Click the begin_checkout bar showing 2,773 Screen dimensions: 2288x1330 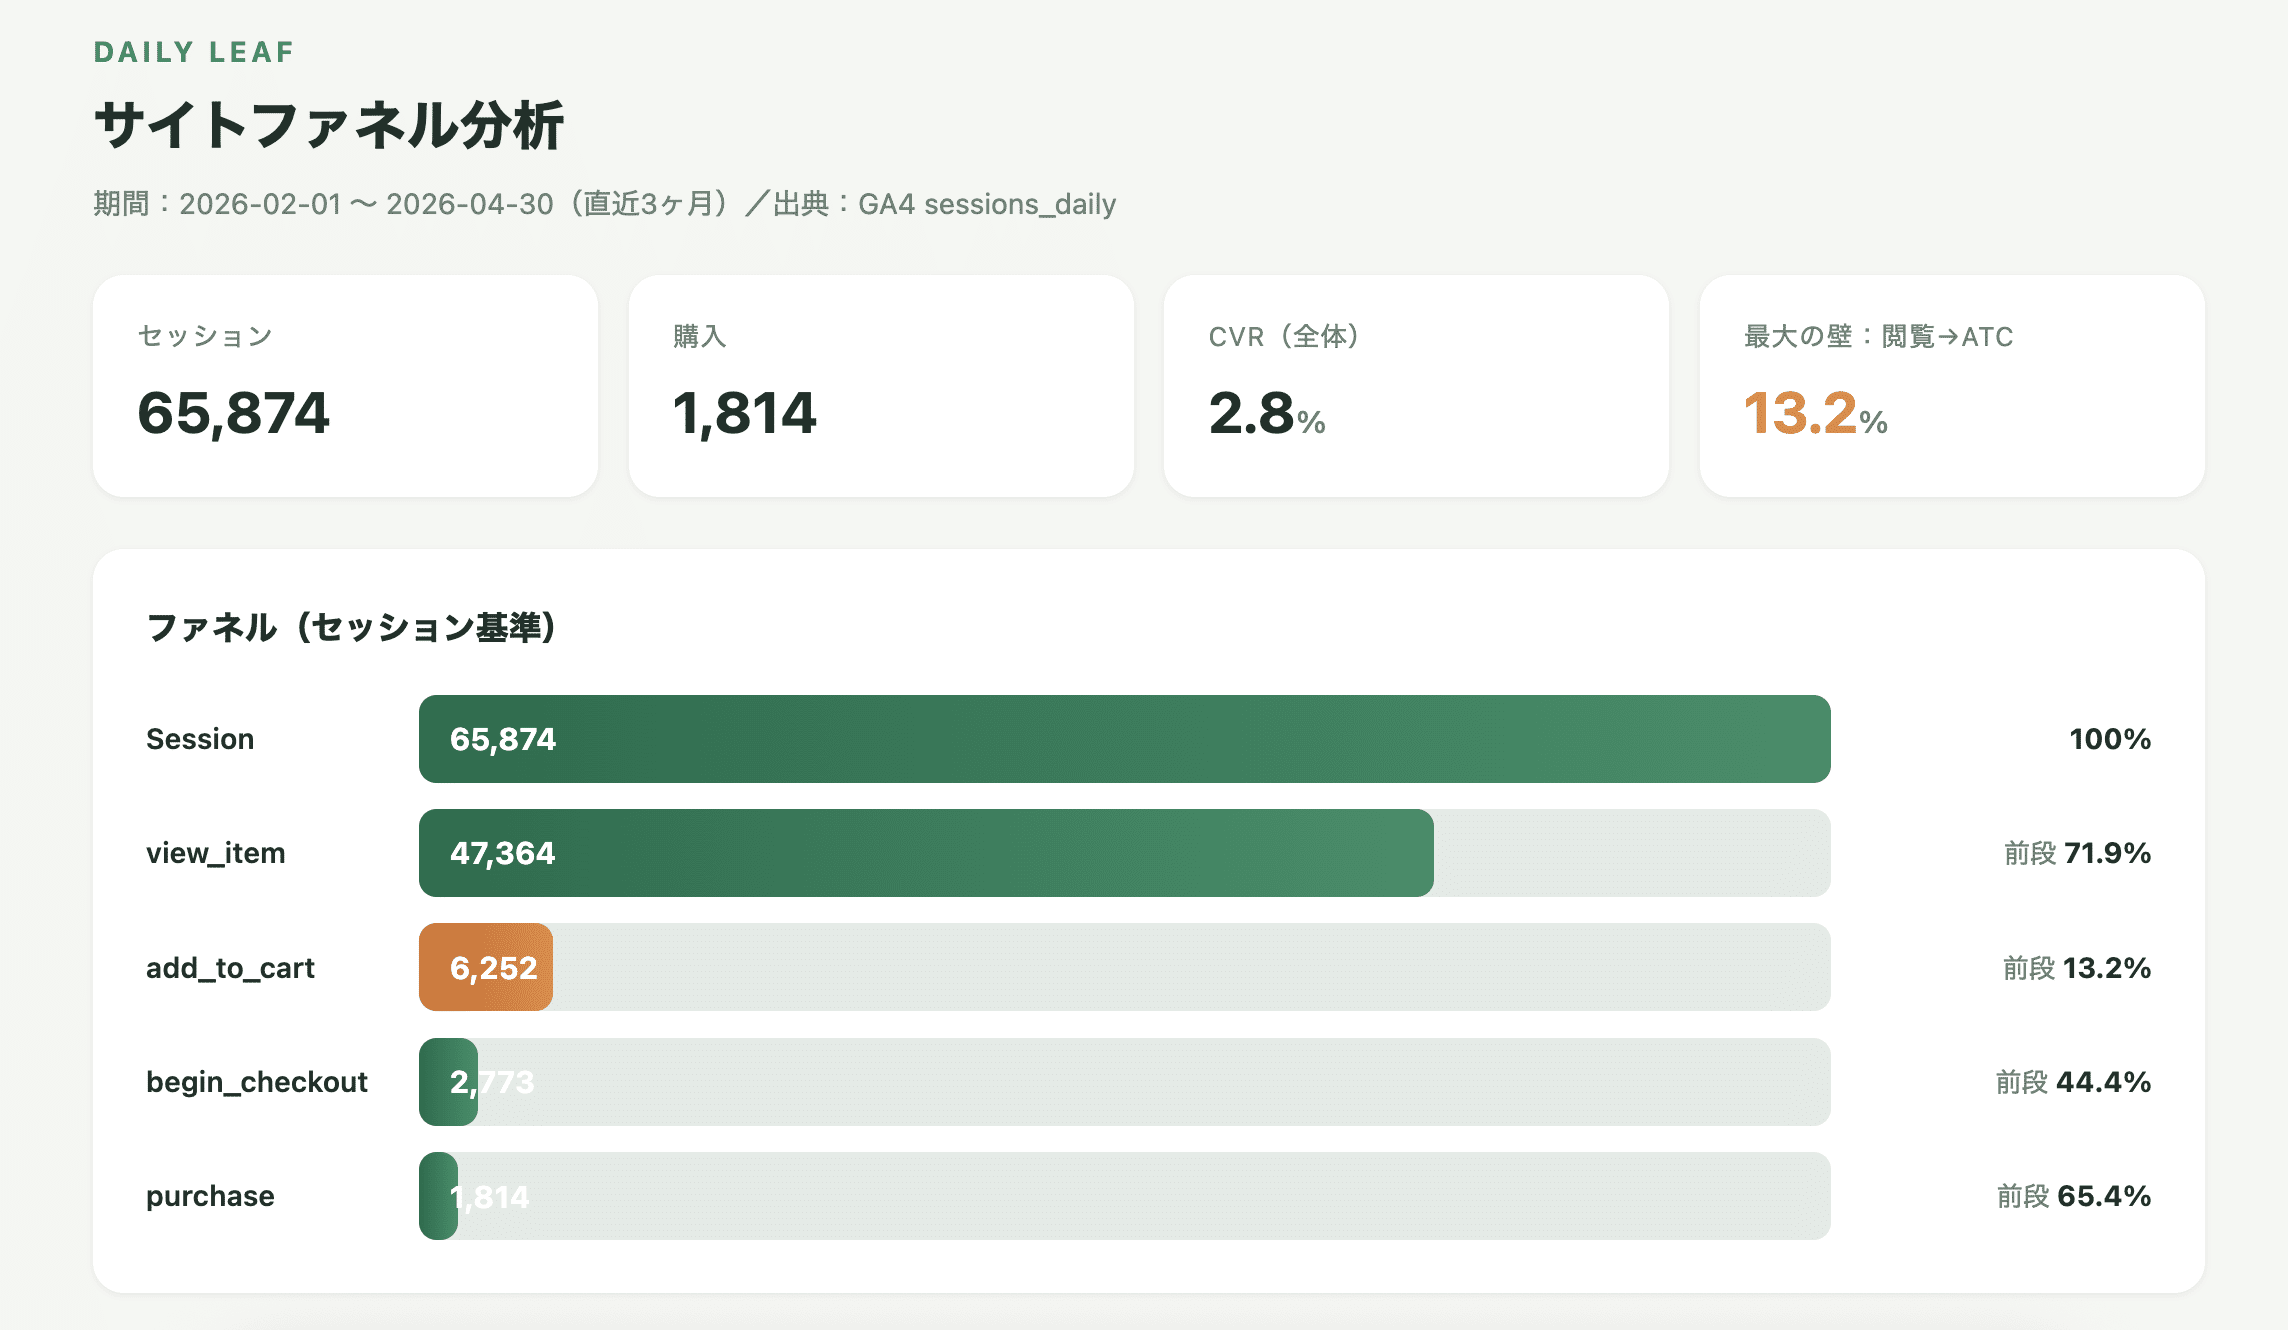click(448, 1082)
